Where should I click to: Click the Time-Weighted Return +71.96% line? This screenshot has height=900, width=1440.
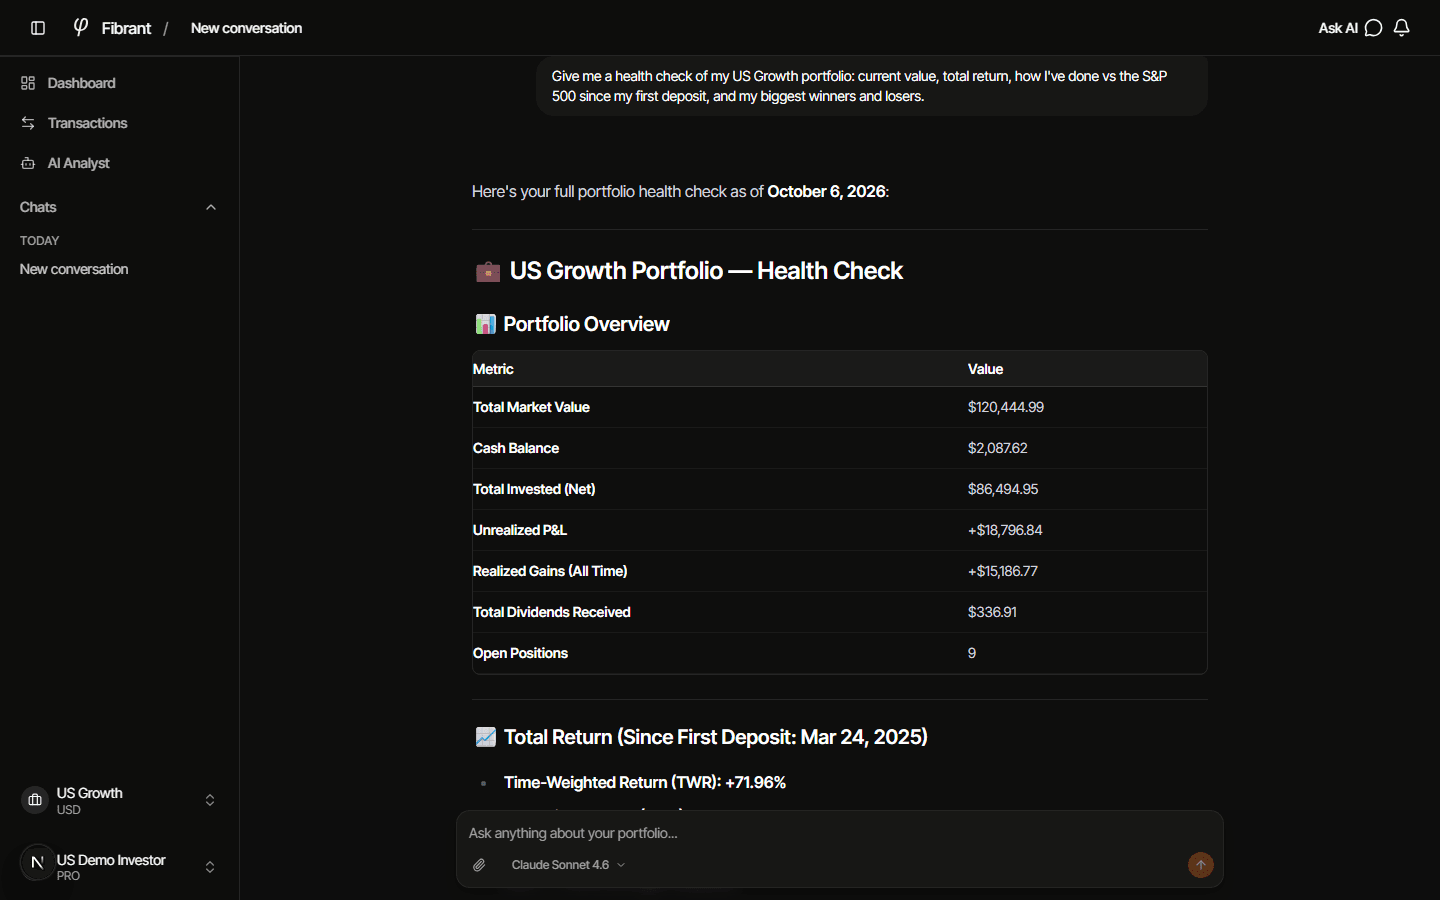pyautogui.click(x=645, y=782)
